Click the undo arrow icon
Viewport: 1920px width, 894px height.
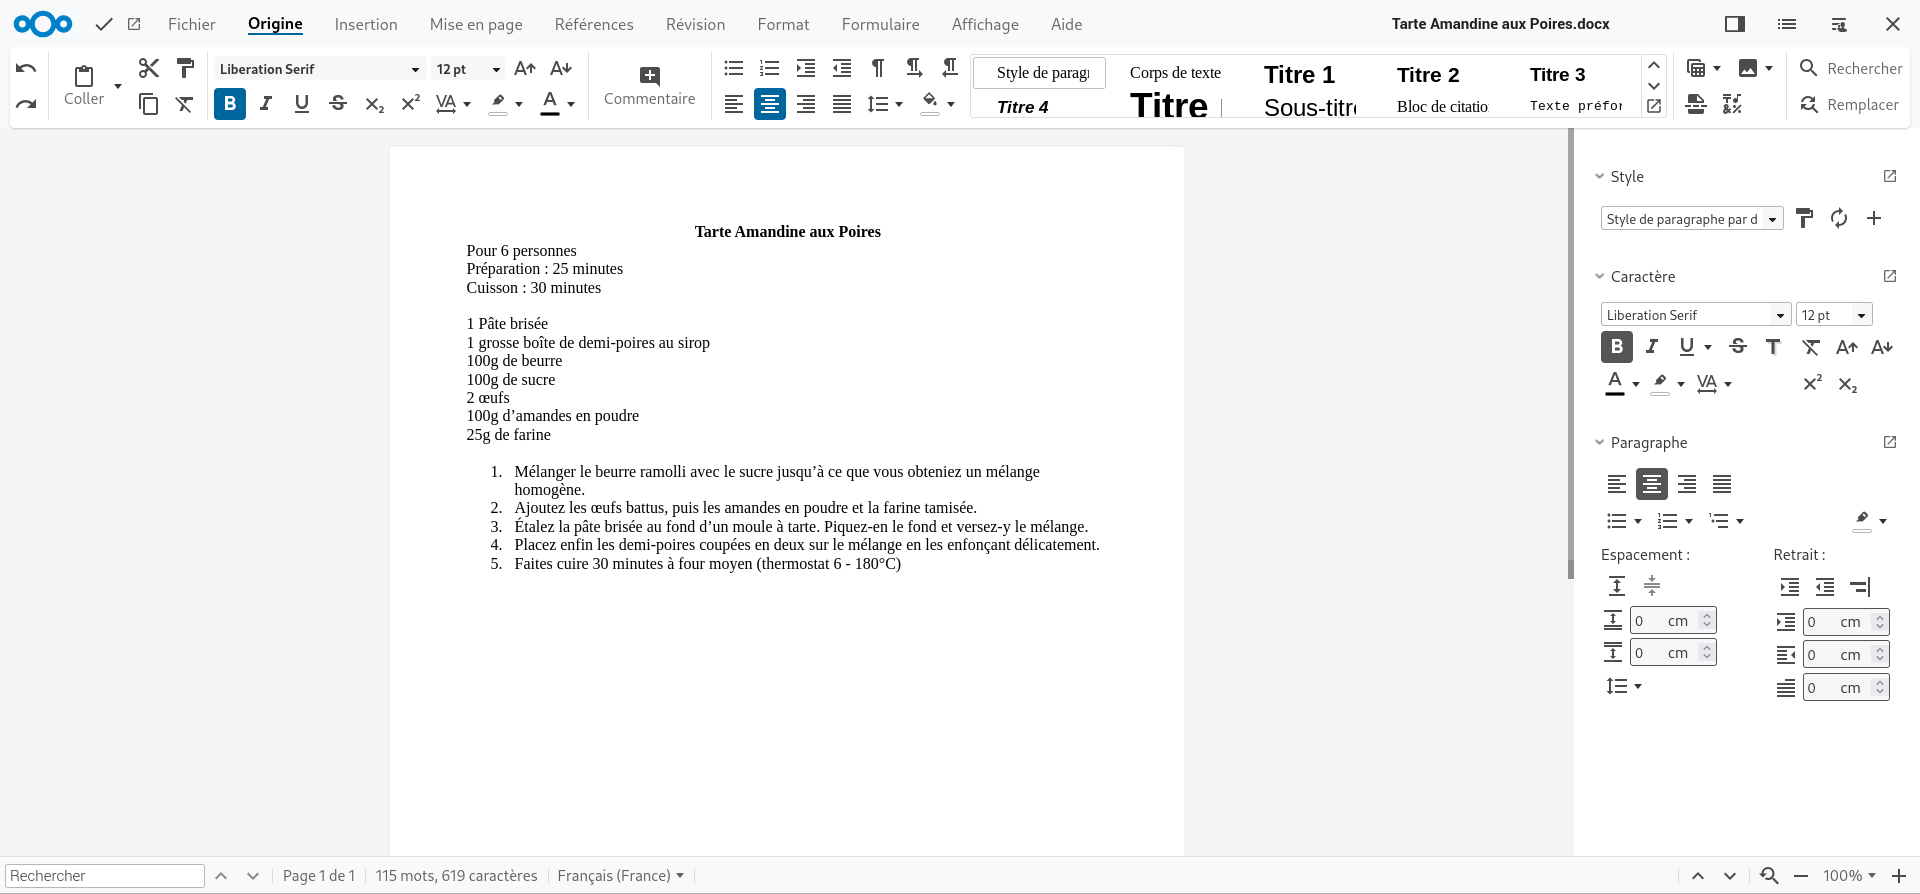point(27,68)
